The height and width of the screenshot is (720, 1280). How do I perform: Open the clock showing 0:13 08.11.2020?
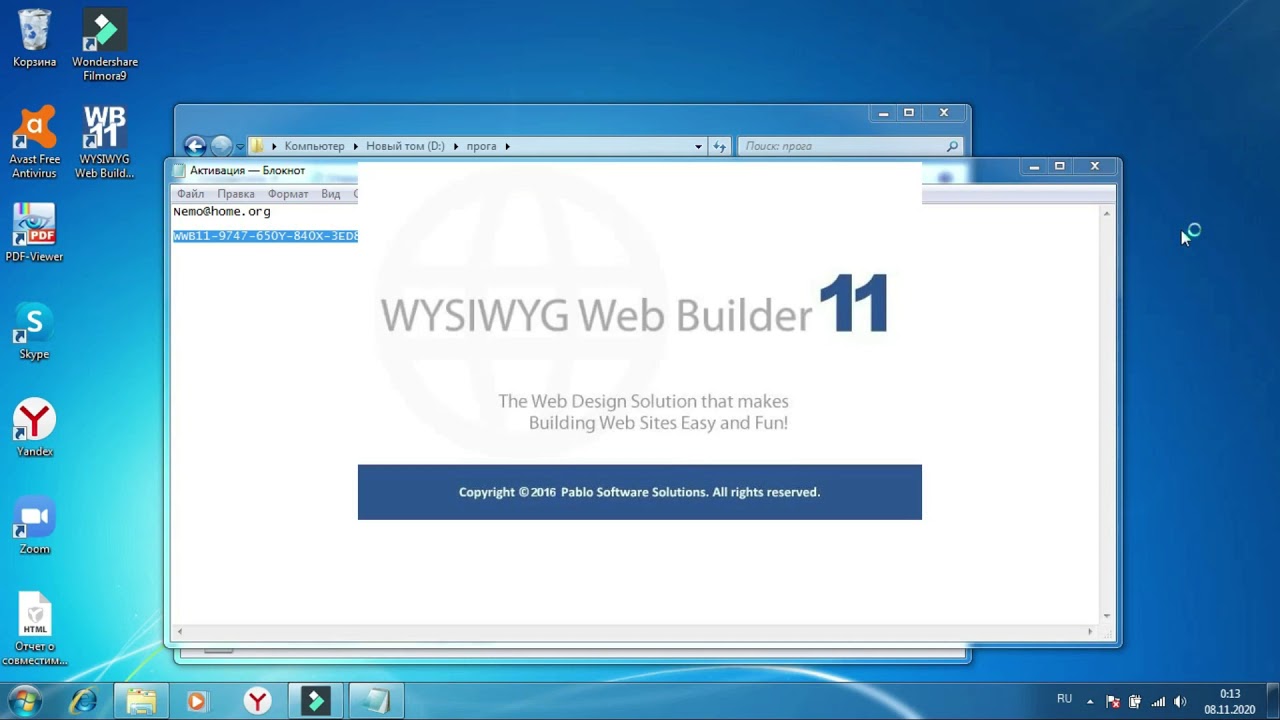click(x=1229, y=701)
